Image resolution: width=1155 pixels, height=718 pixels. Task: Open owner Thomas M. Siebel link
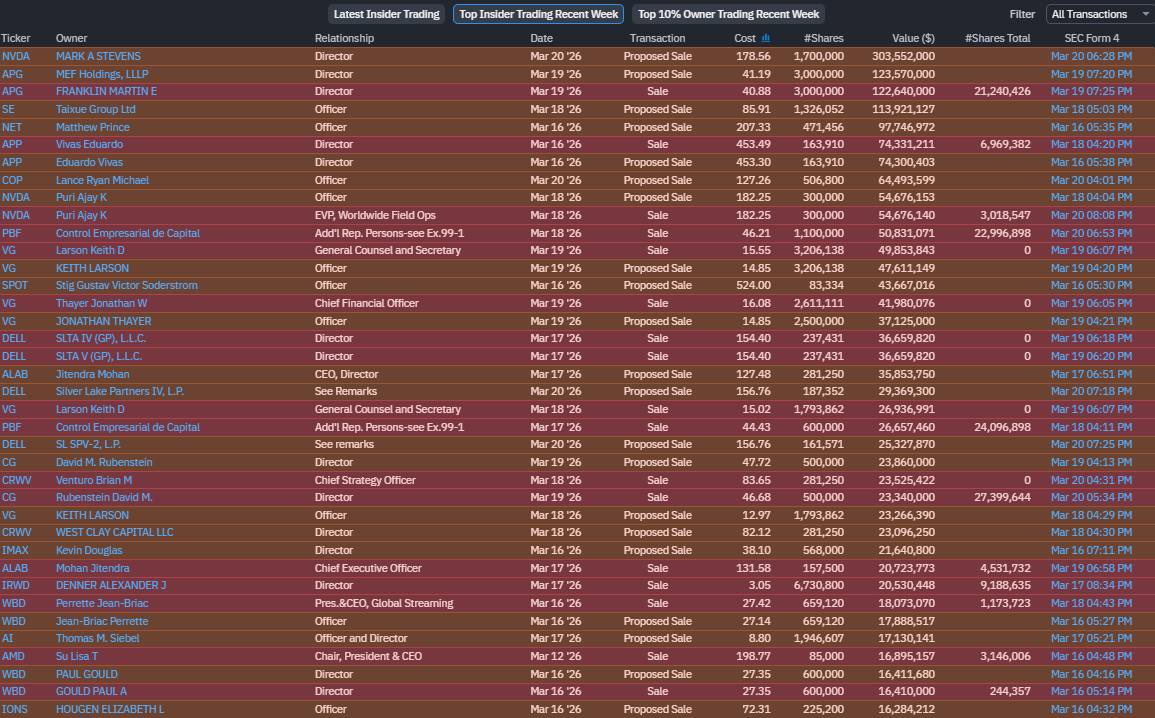(97, 638)
